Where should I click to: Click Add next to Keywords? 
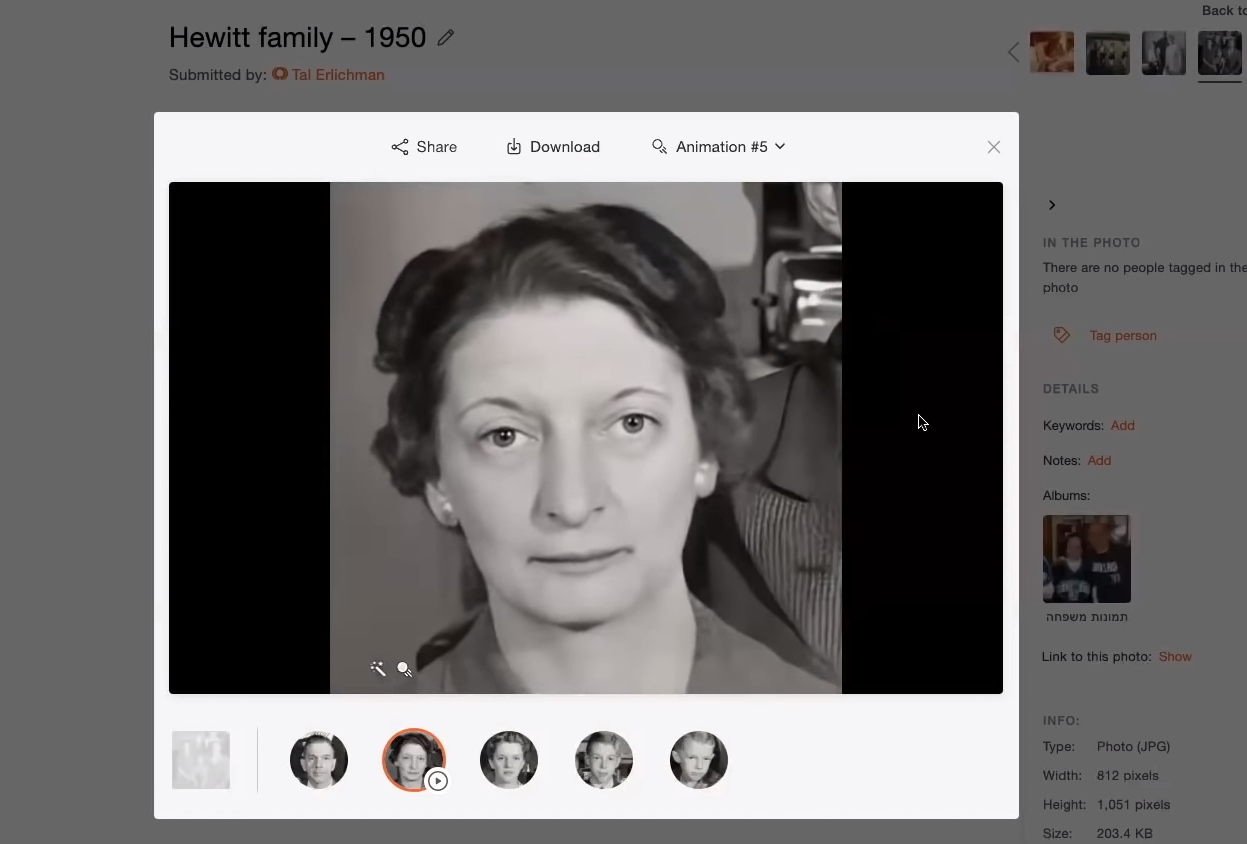pos(1122,425)
